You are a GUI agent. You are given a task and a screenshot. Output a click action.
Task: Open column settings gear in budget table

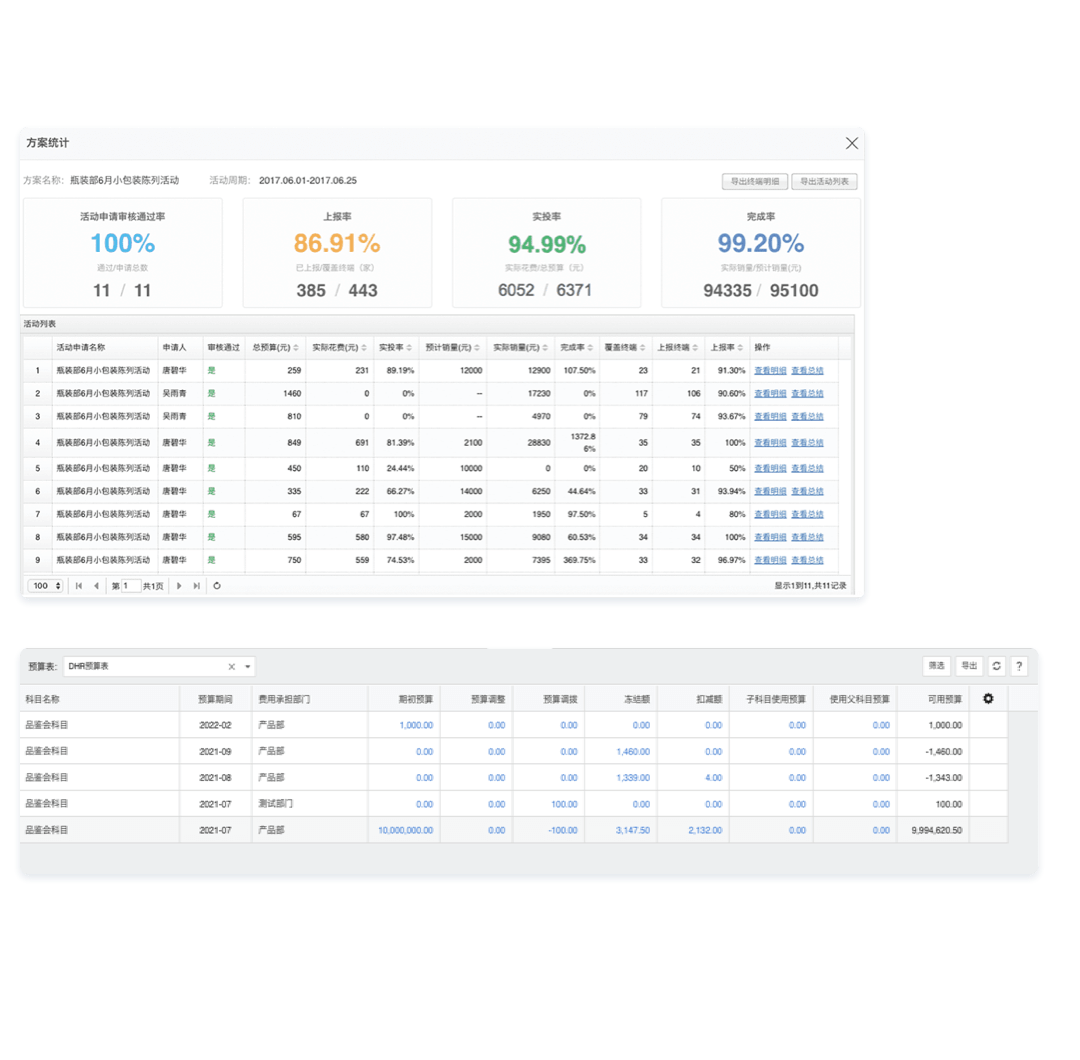pyautogui.click(x=988, y=698)
